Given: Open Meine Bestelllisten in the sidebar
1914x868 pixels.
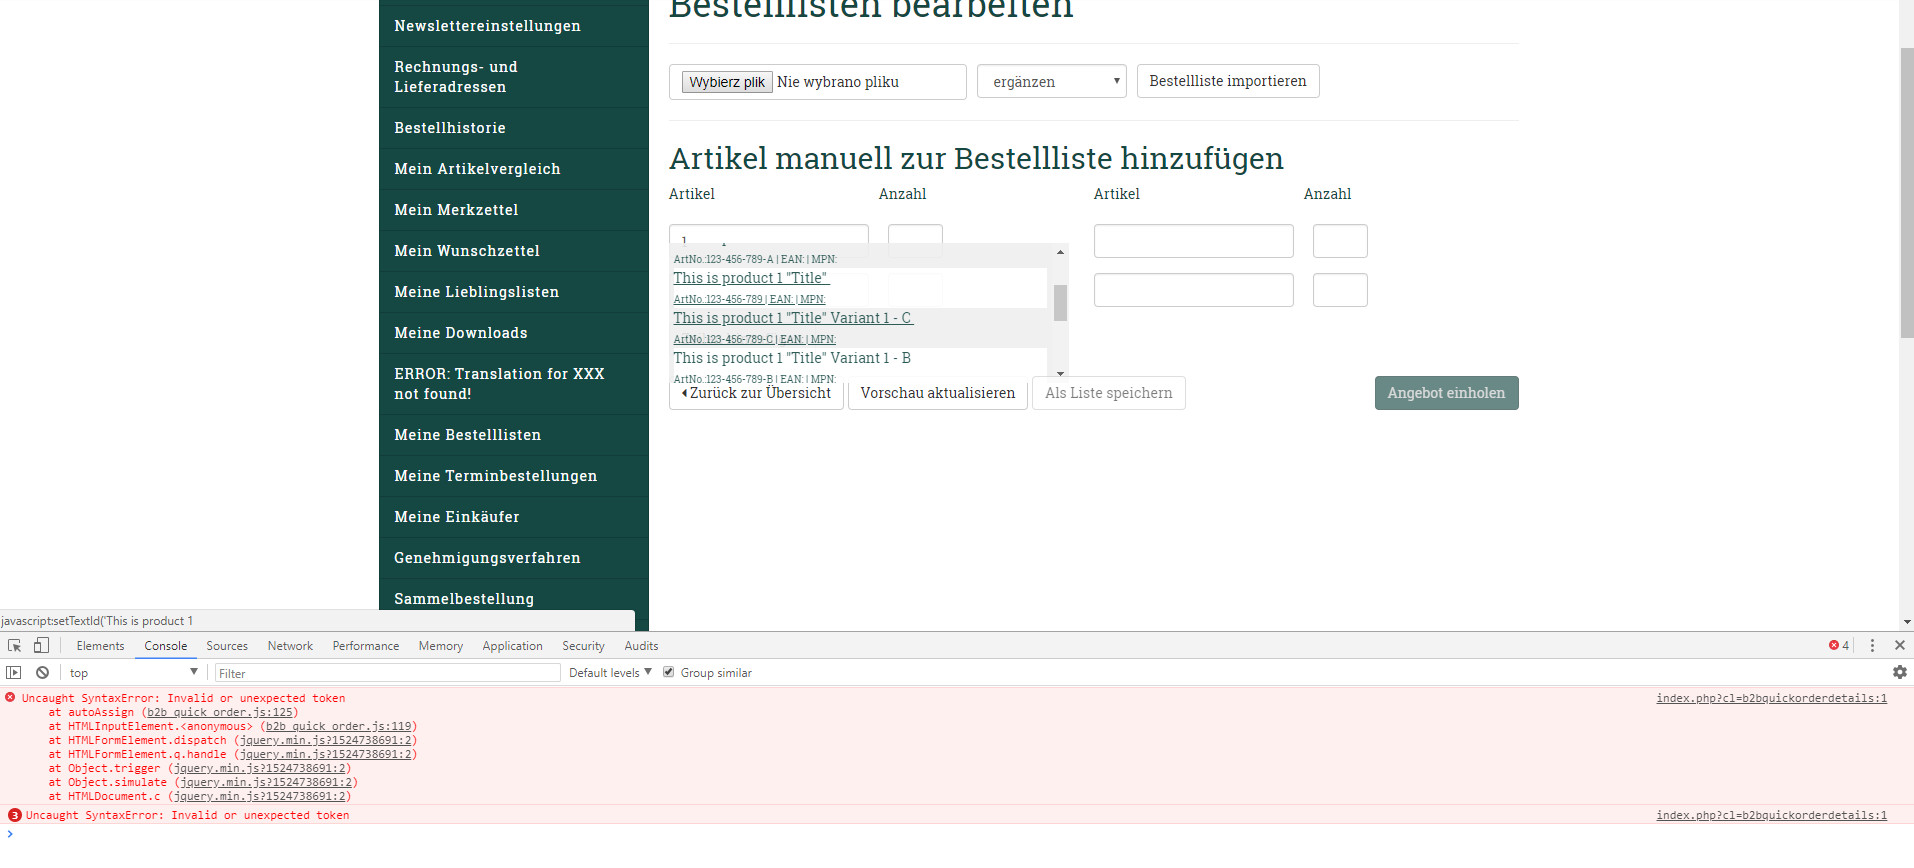Looking at the screenshot, I should [x=467, y=435].
